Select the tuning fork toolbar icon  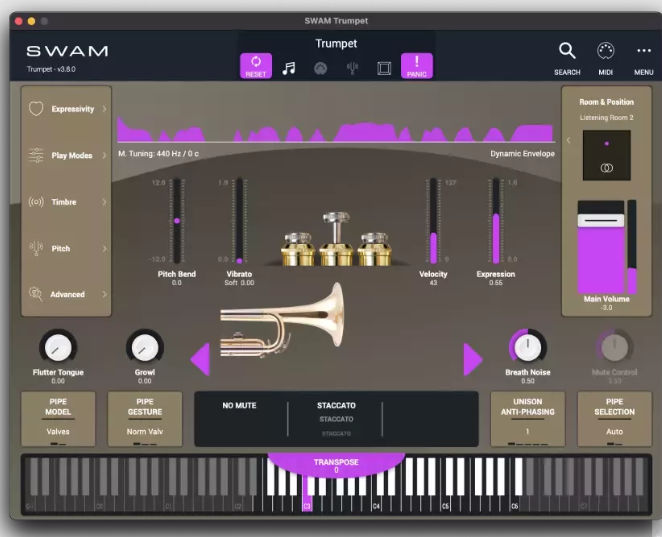pyautogui.click(x=352, y=68)
